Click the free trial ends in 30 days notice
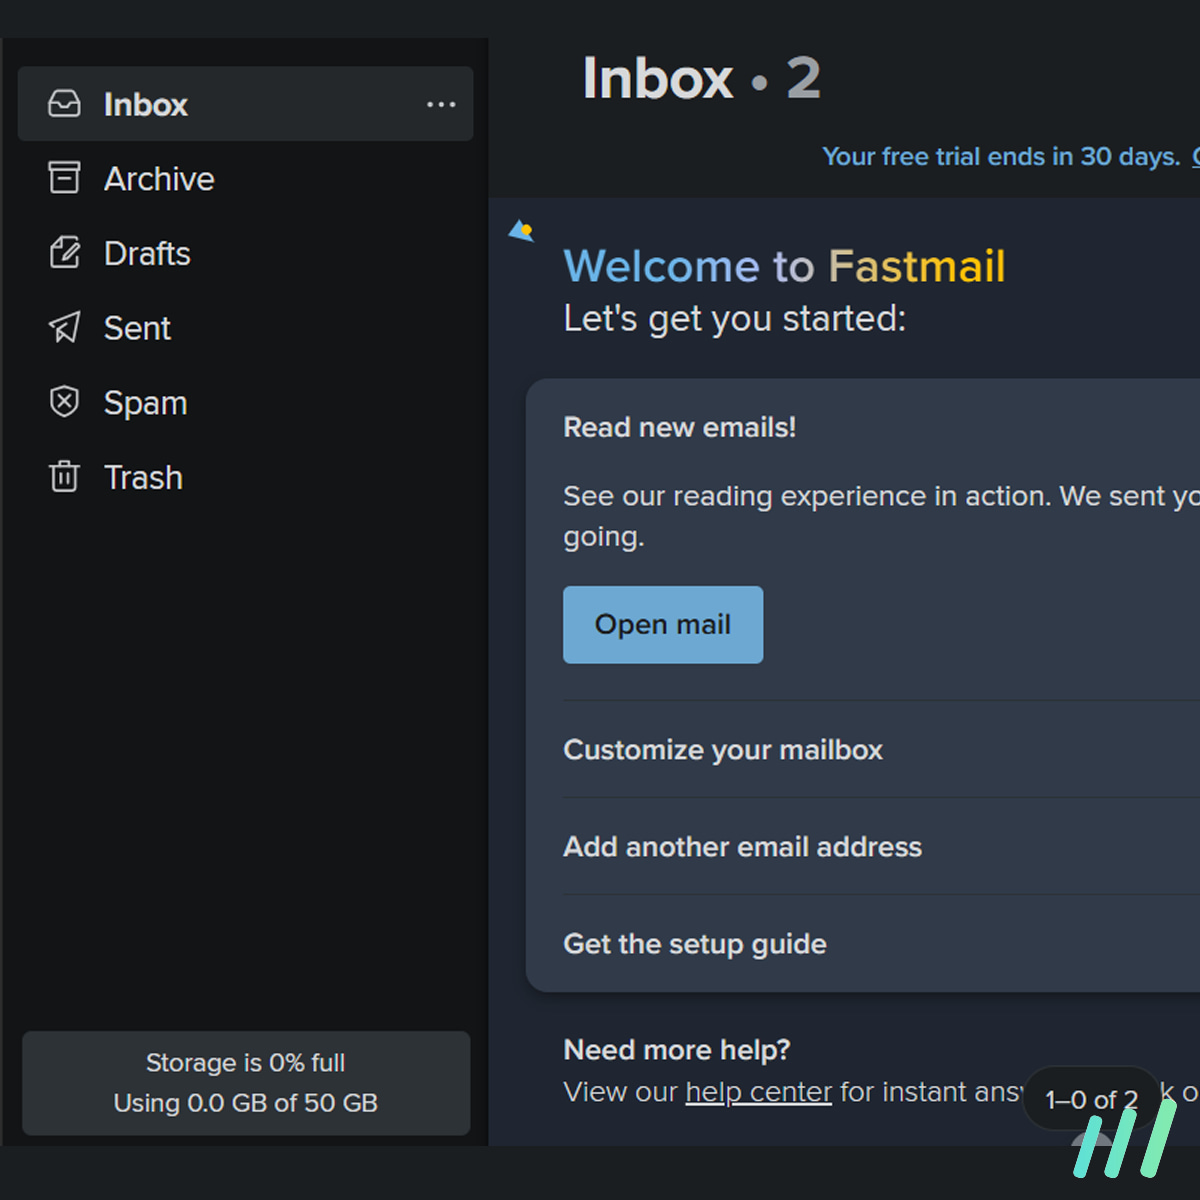 click(x=1001, y=156)
